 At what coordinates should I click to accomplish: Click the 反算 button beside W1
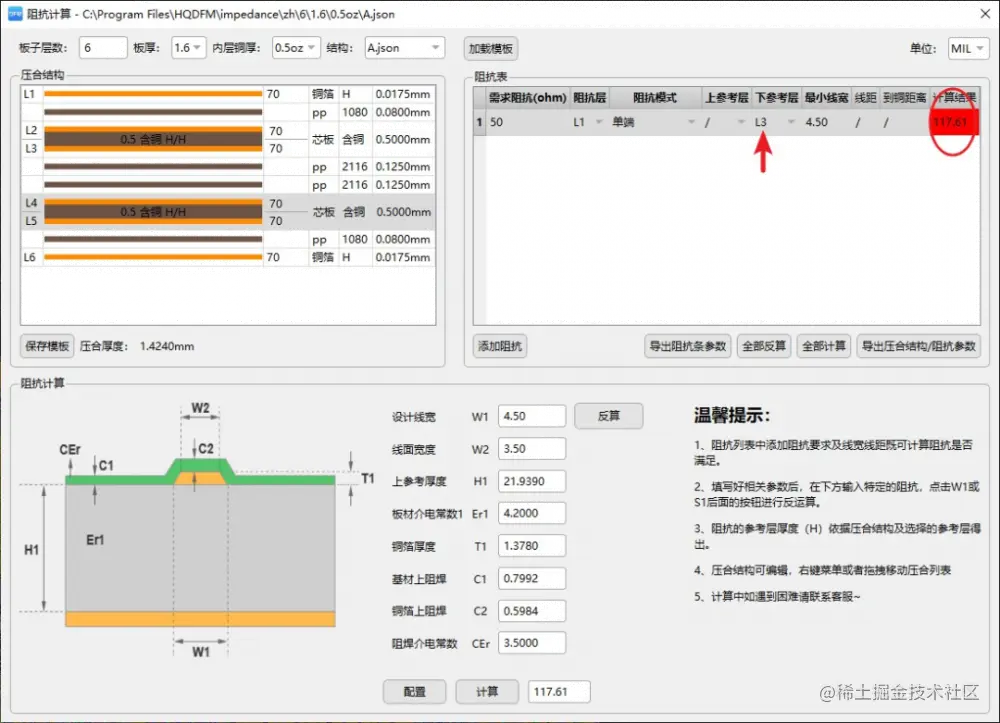(608, 416)
